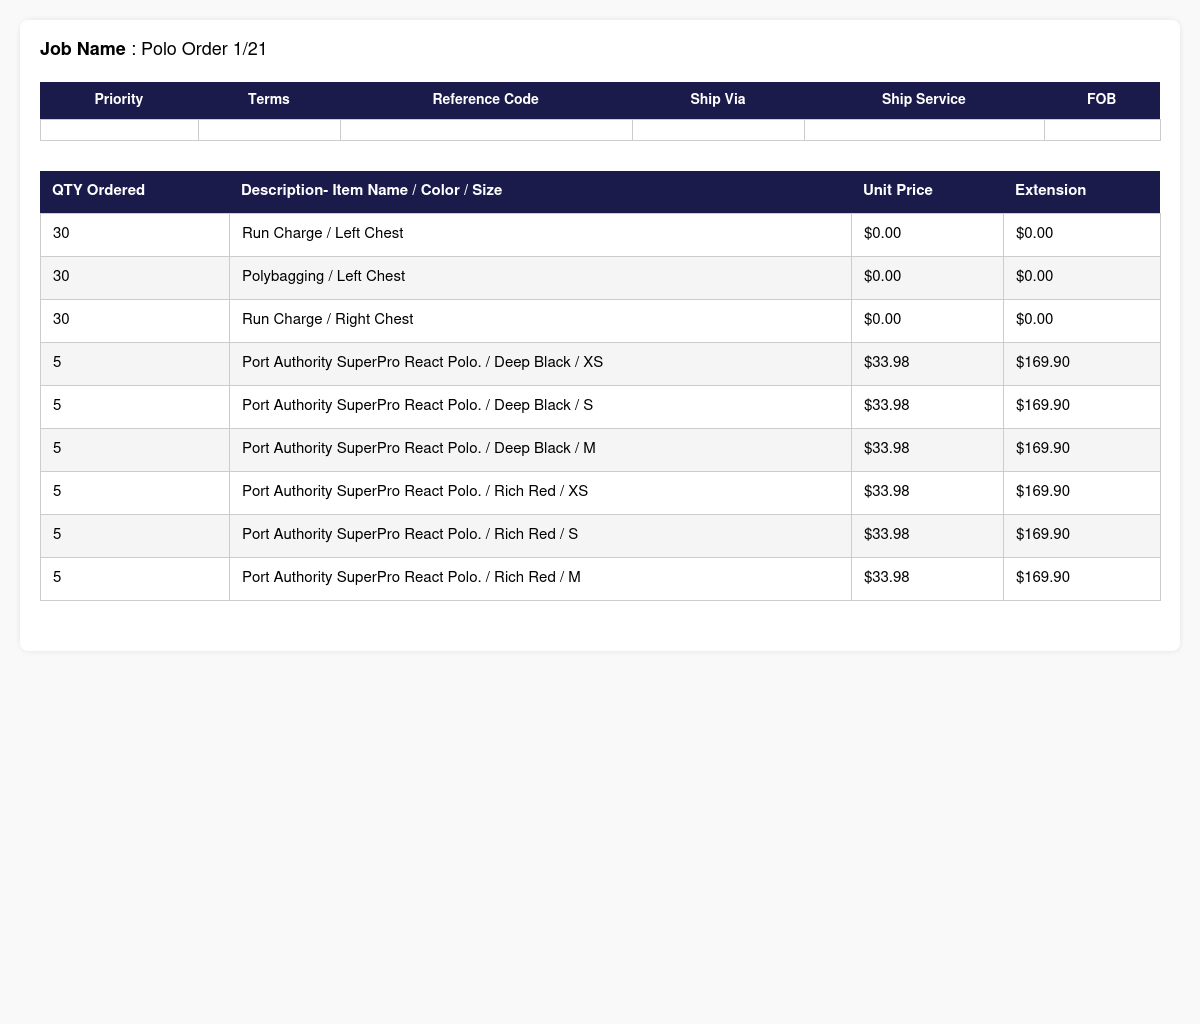Screen dimensions: 1200x1024
Task: Click the Terms column header
Action: (x=269, y=99)
